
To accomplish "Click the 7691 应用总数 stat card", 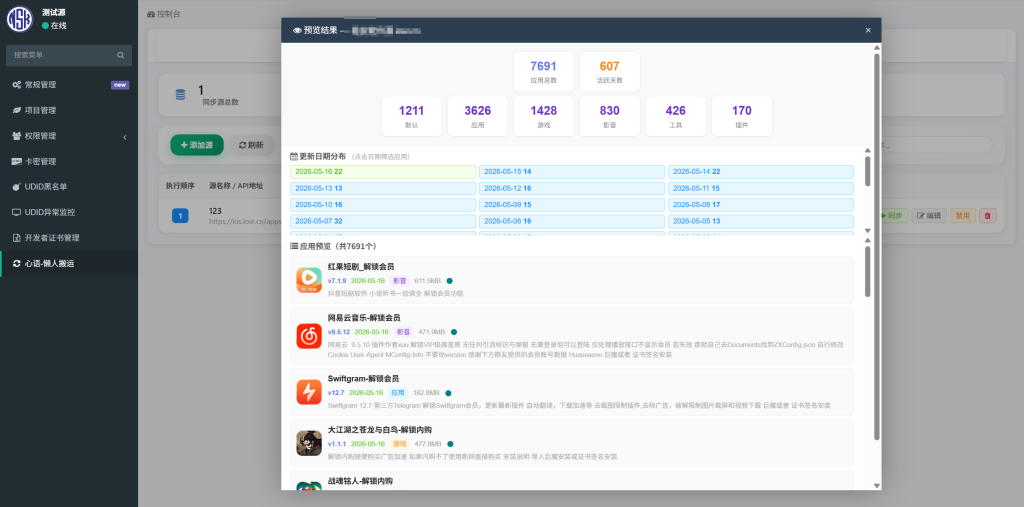I will [x=543, y=72].
